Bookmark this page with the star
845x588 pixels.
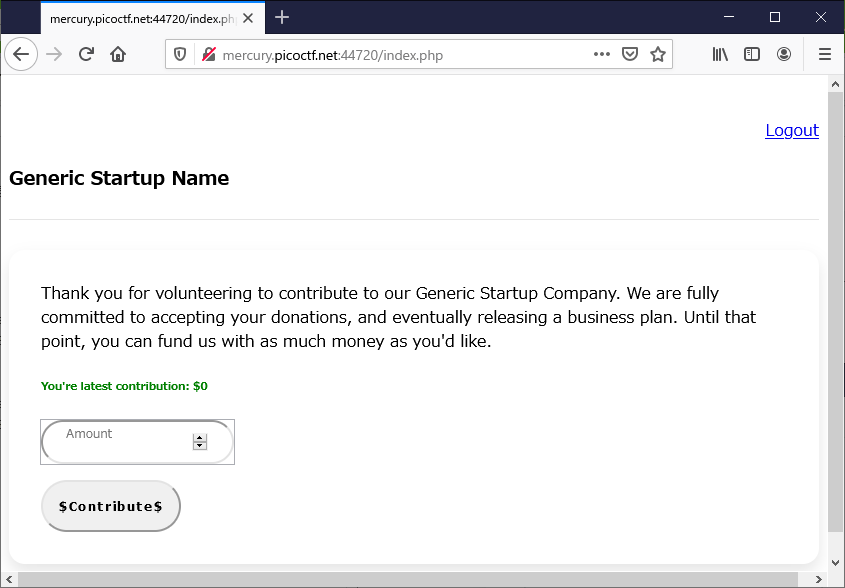click(x=658, y=55)
